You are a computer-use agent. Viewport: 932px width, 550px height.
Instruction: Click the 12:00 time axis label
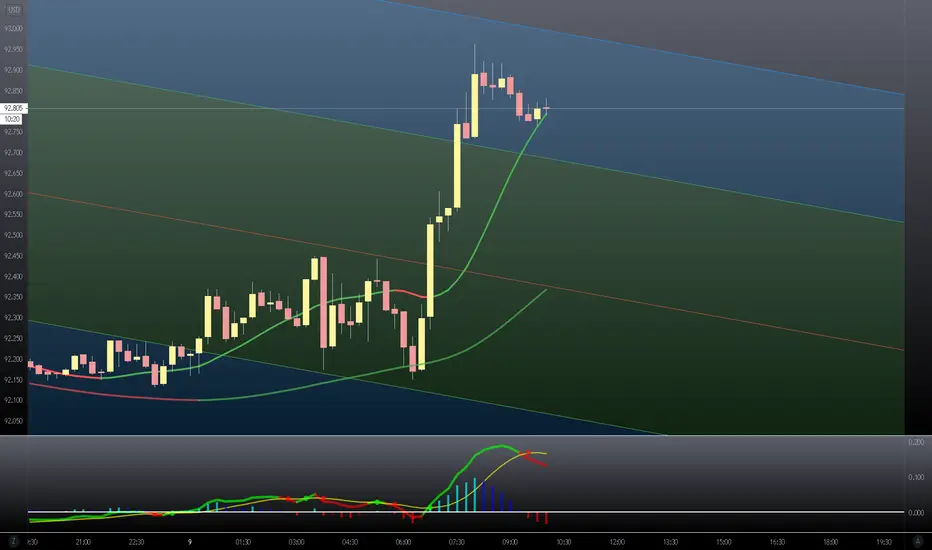click(x=617, y=542)
